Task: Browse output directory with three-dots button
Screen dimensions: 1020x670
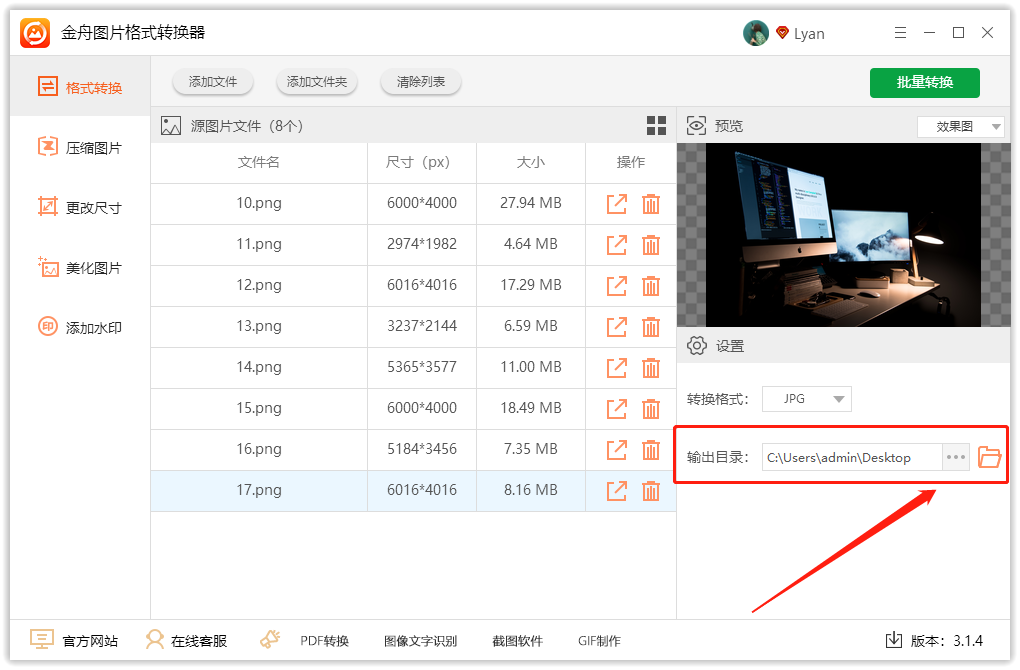Action: pos(956,457)
